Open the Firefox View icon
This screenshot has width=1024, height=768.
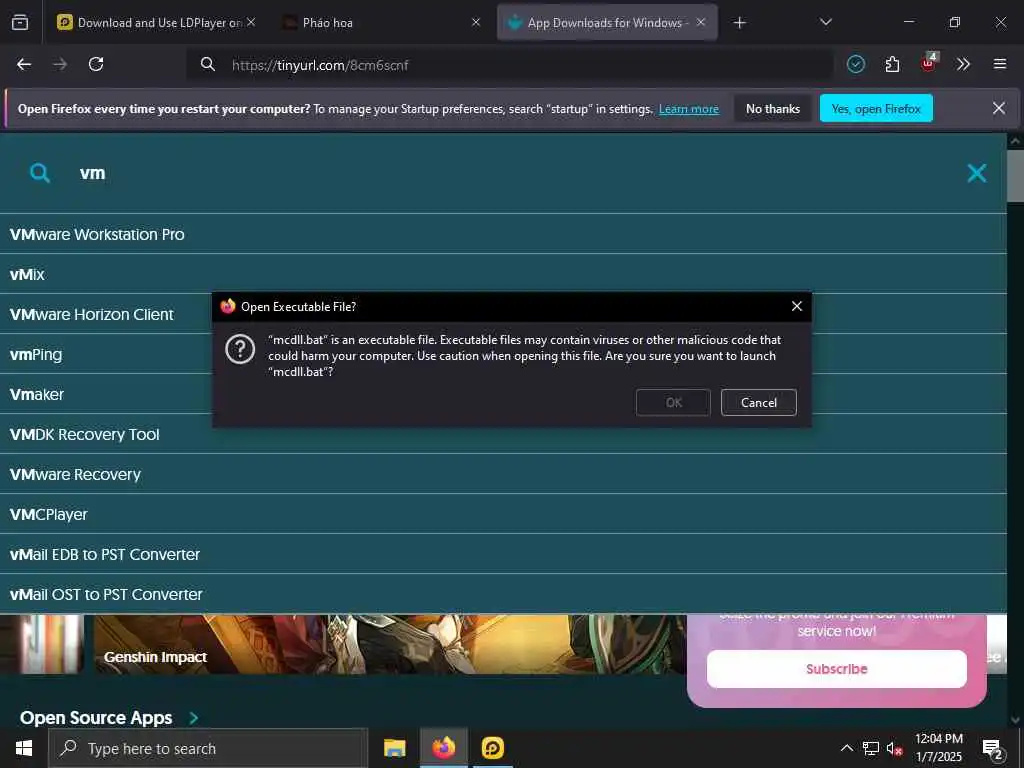click(20, 23)
